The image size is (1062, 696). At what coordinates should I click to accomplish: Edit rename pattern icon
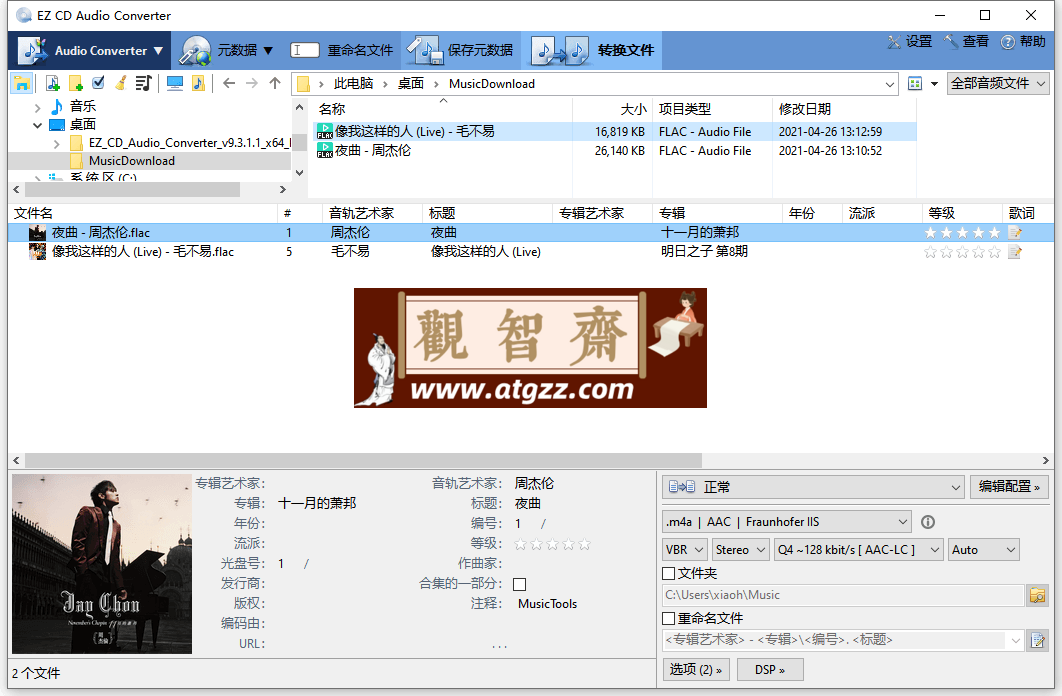pos(1038,640)
